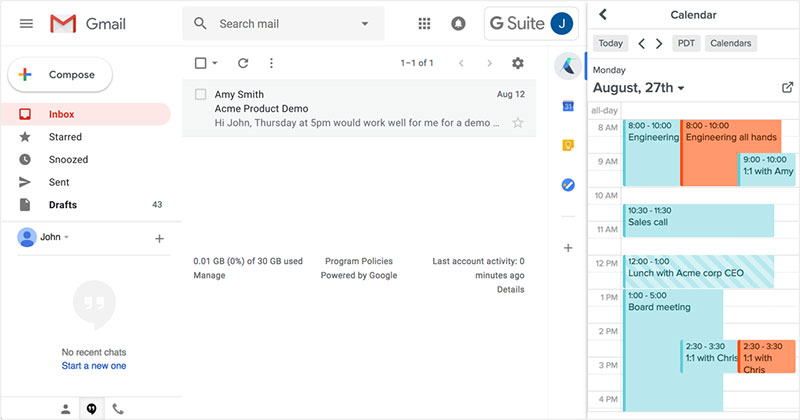Open the Google apps grid
This screenshot has width=800, height=420.
pyautogui.click(x=424, y=23)
